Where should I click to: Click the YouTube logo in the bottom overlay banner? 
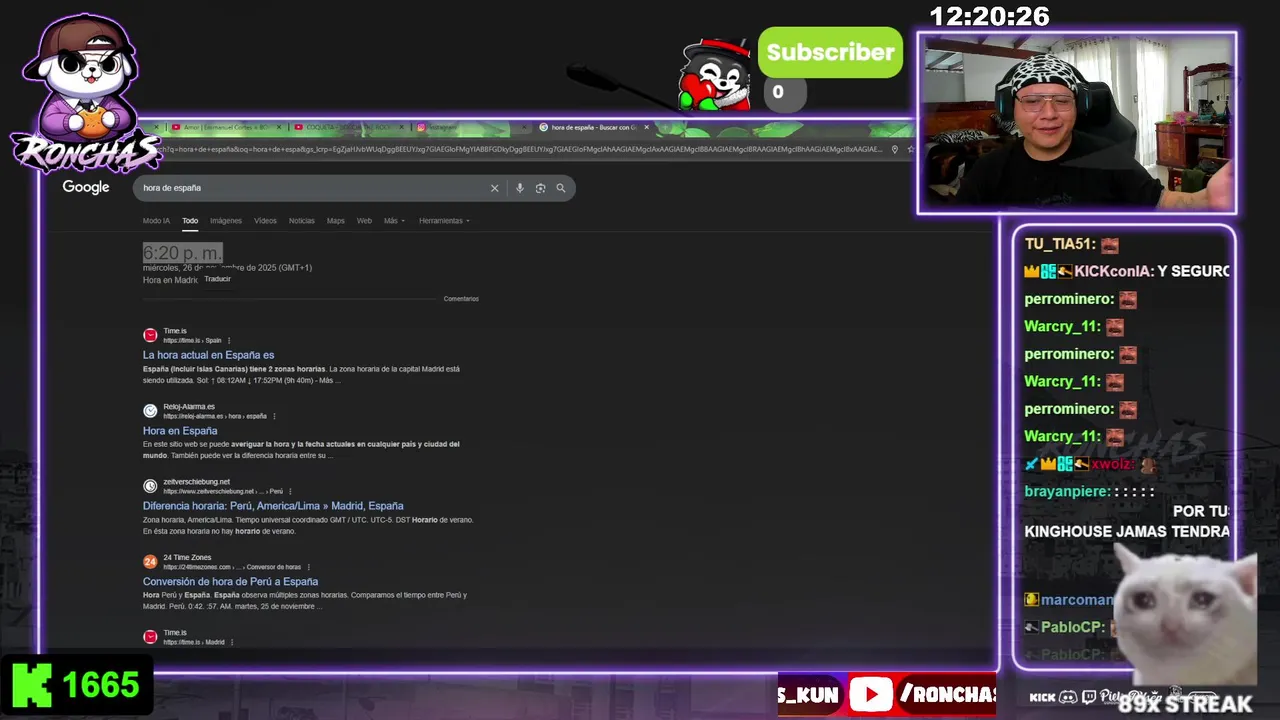coord(871,695)
